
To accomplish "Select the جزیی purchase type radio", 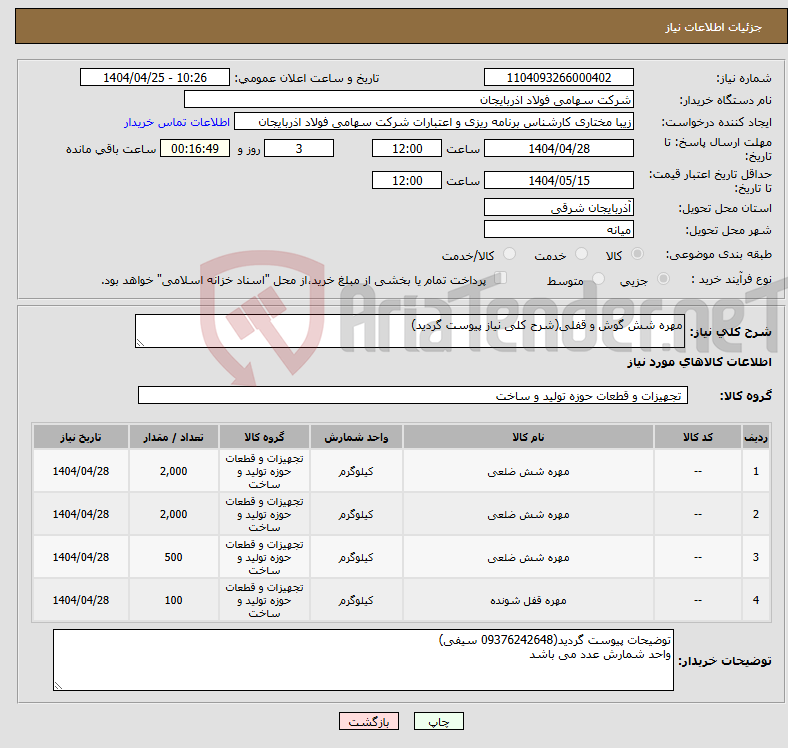I will 663,278.
